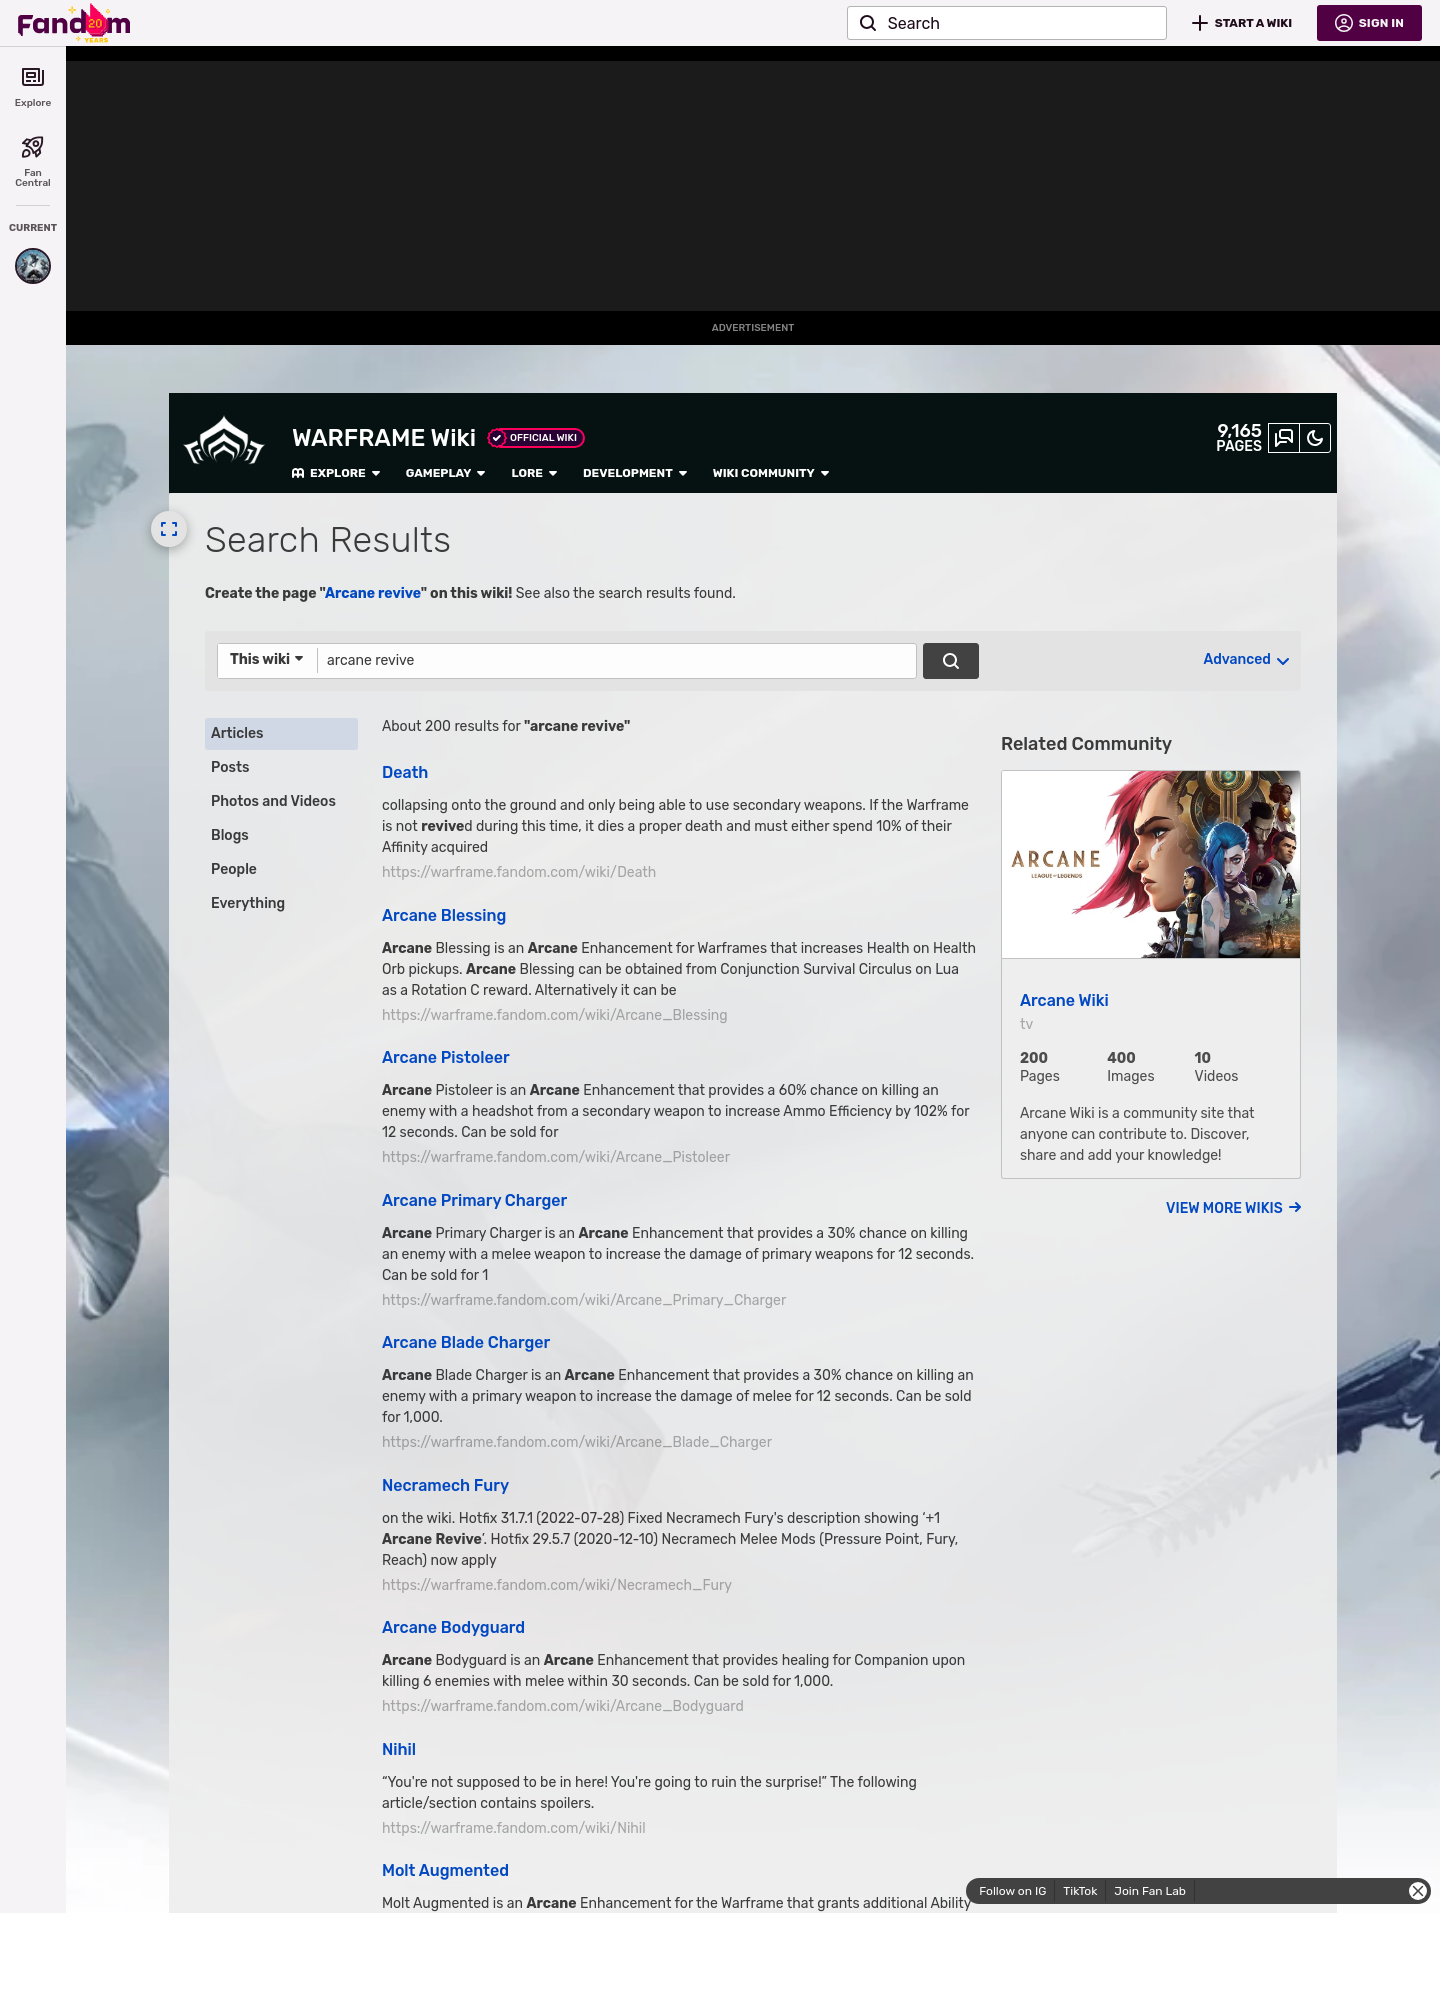1440x2000 pixels.
Task: Select the Articles filter tab
Action: [x=281, y=733]
